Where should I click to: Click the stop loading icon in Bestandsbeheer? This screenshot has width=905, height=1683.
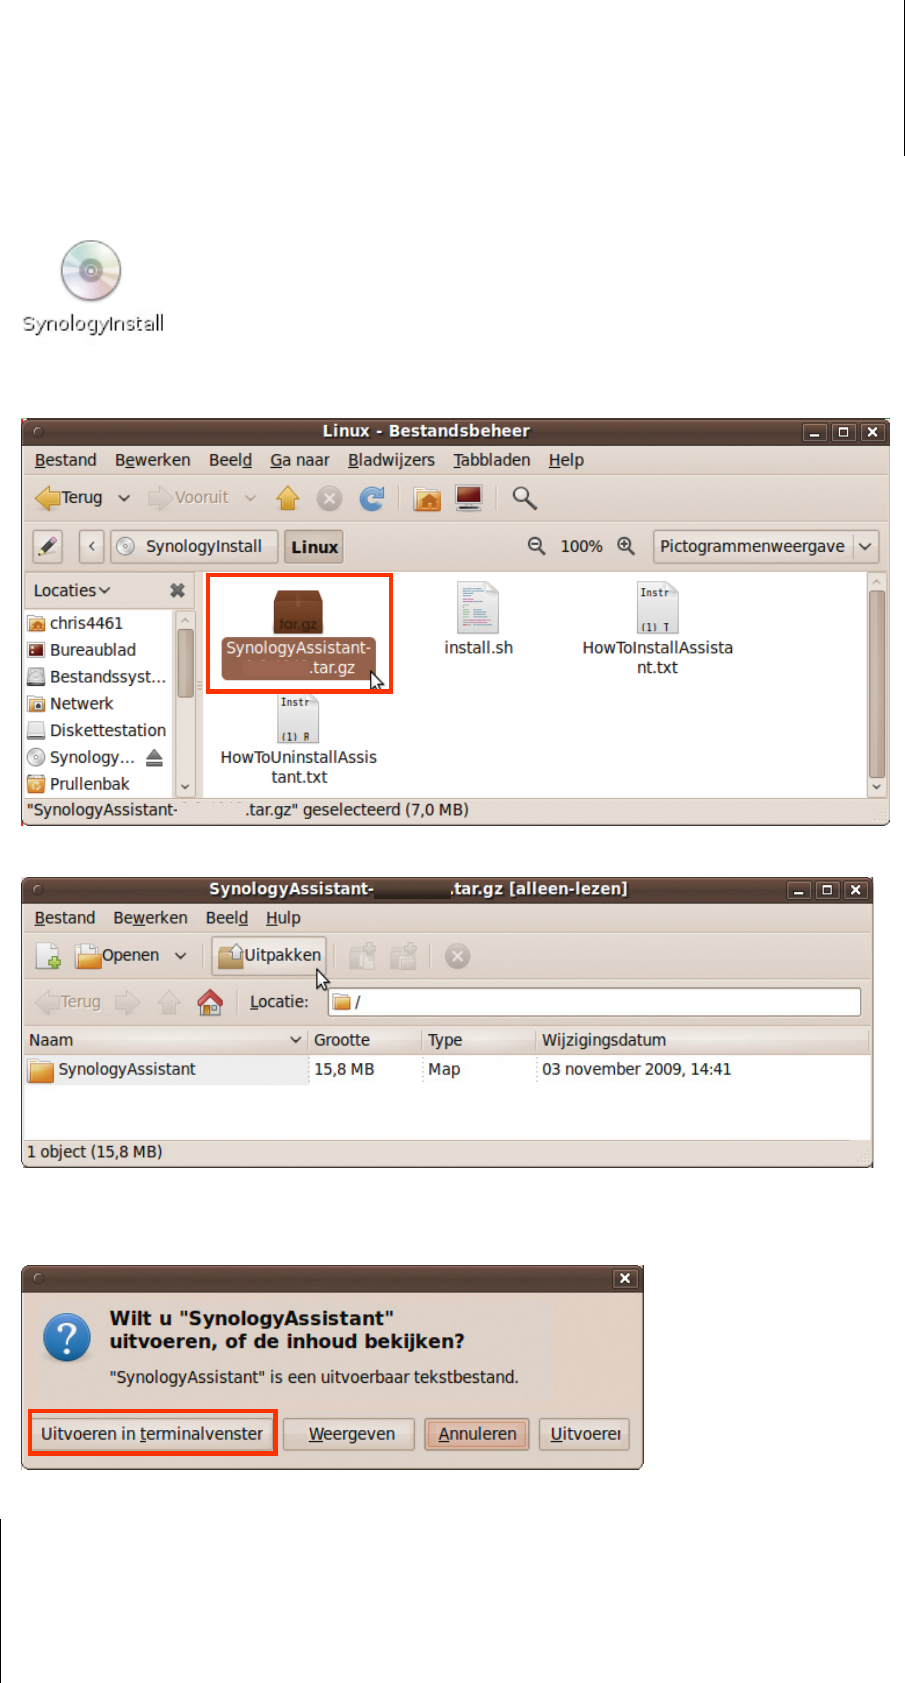330,498
